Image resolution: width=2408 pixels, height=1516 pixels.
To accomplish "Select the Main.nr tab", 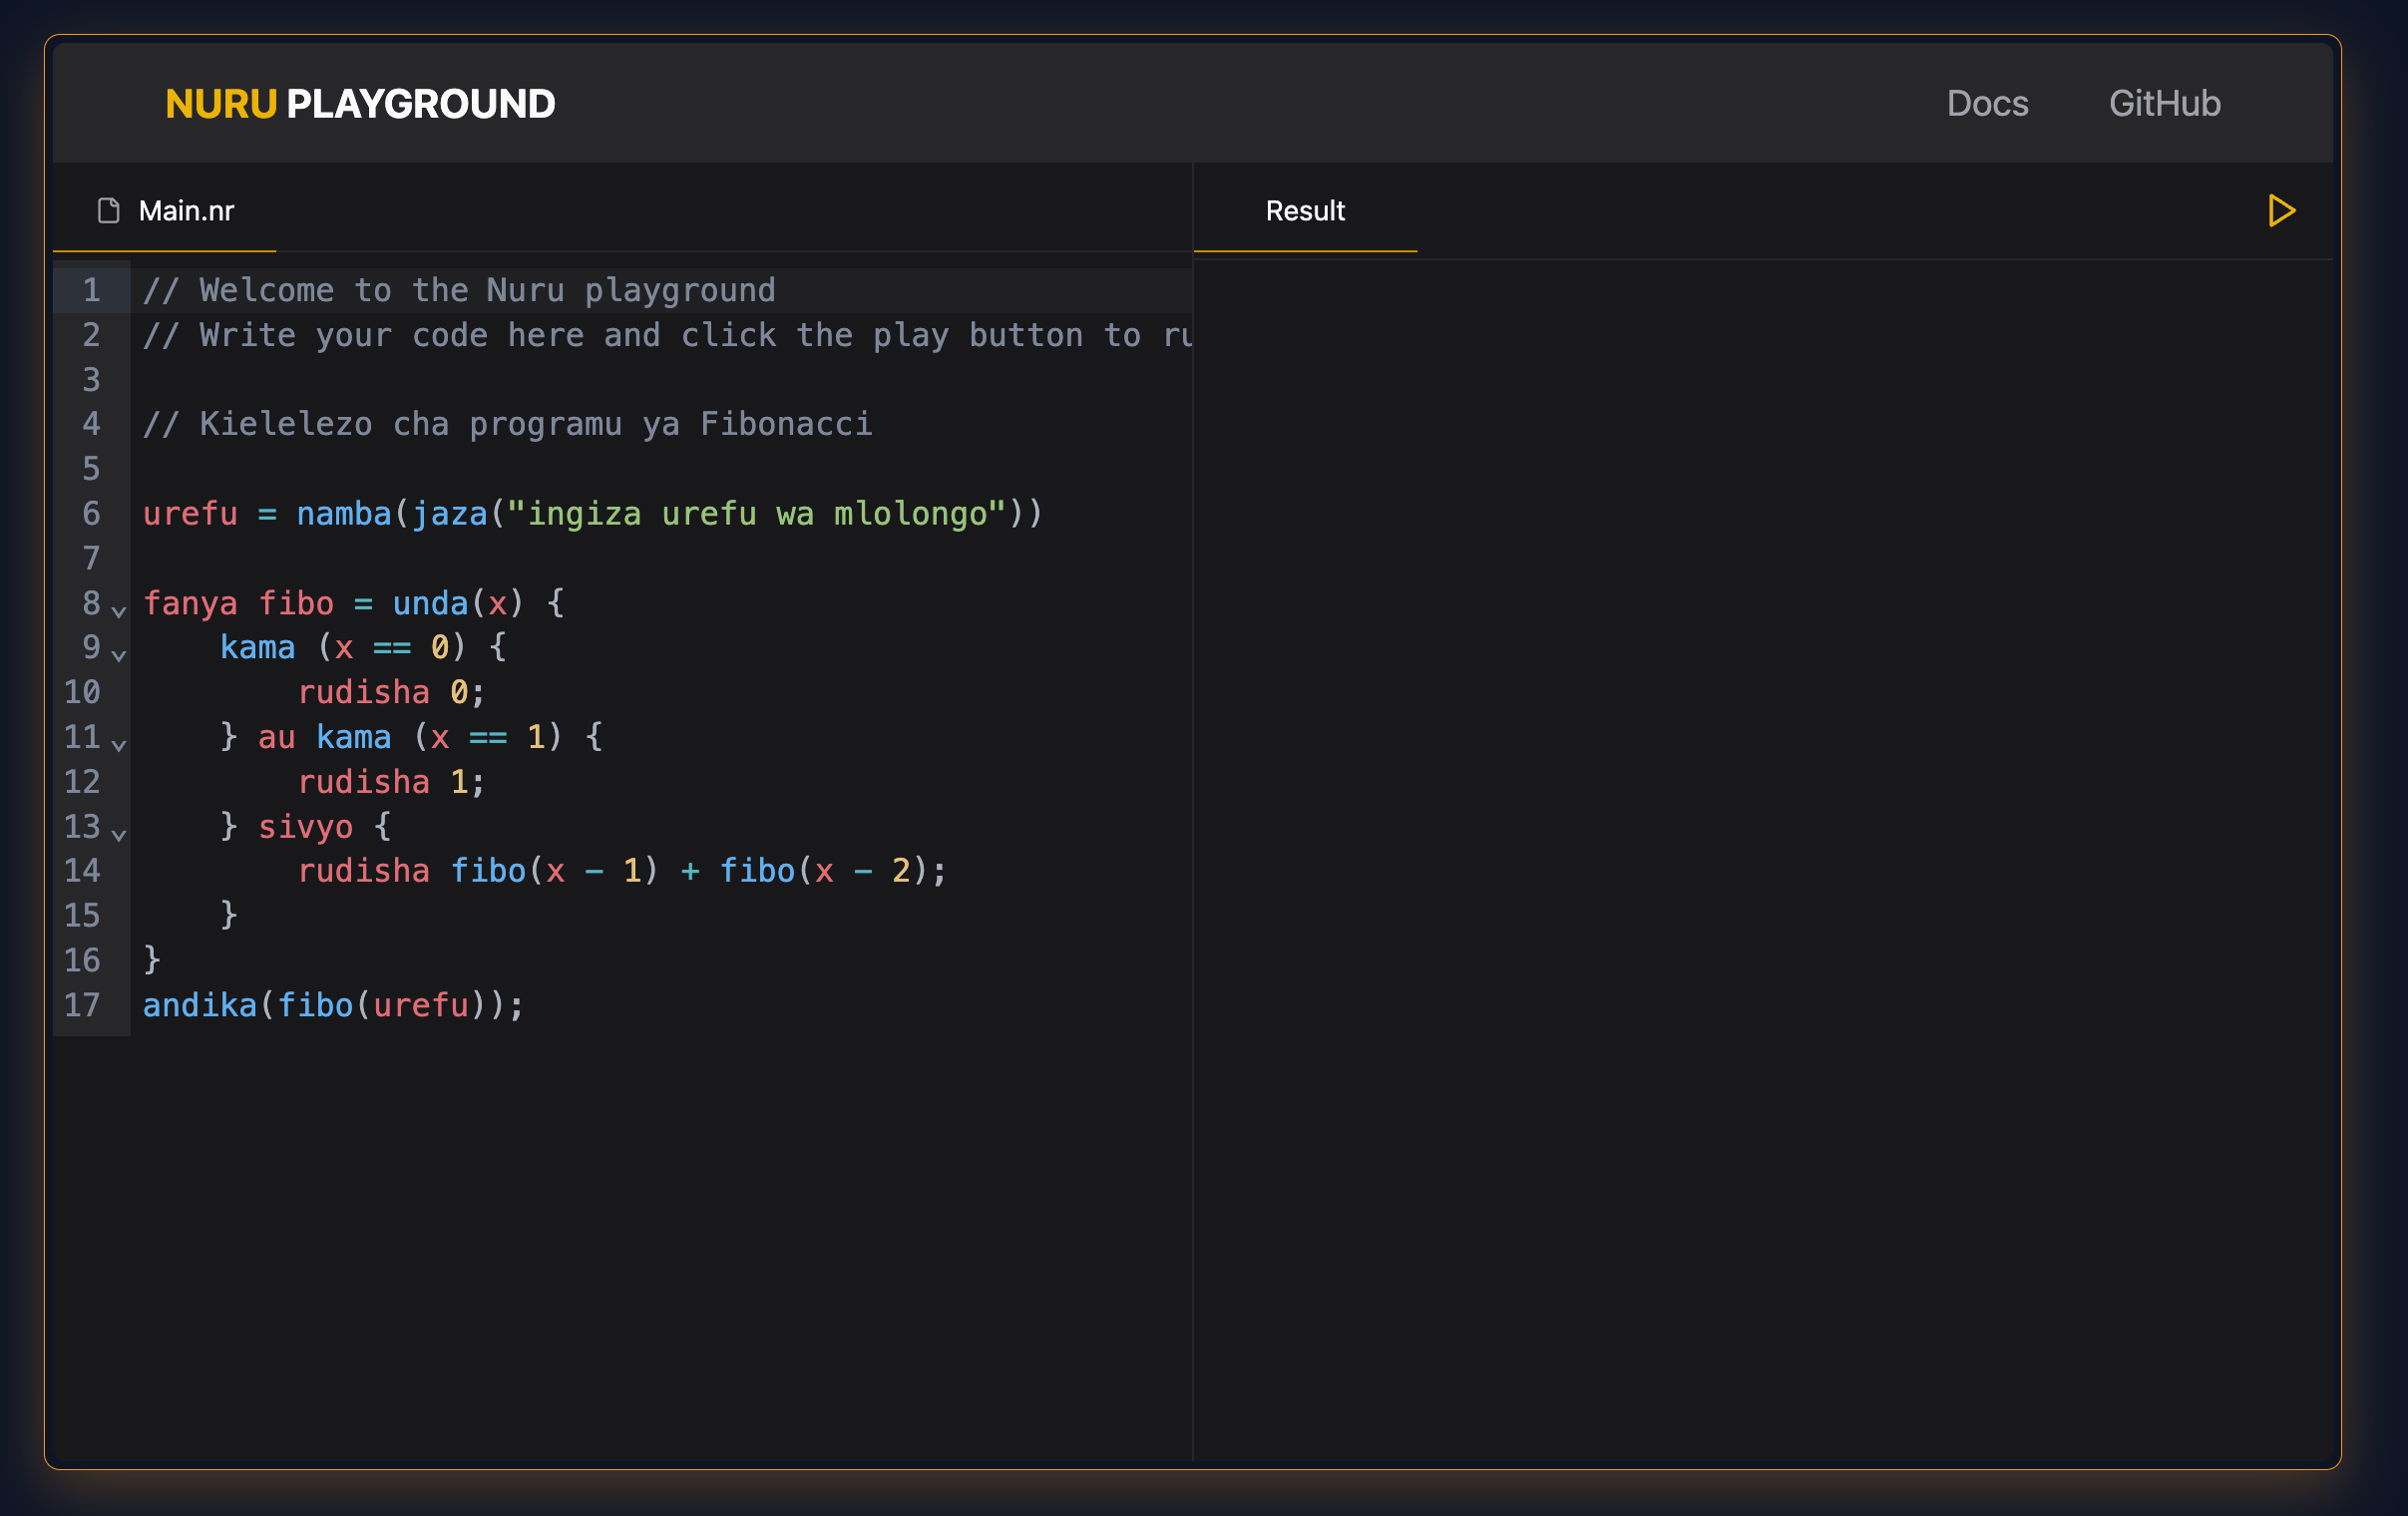I will click(165, 211).
